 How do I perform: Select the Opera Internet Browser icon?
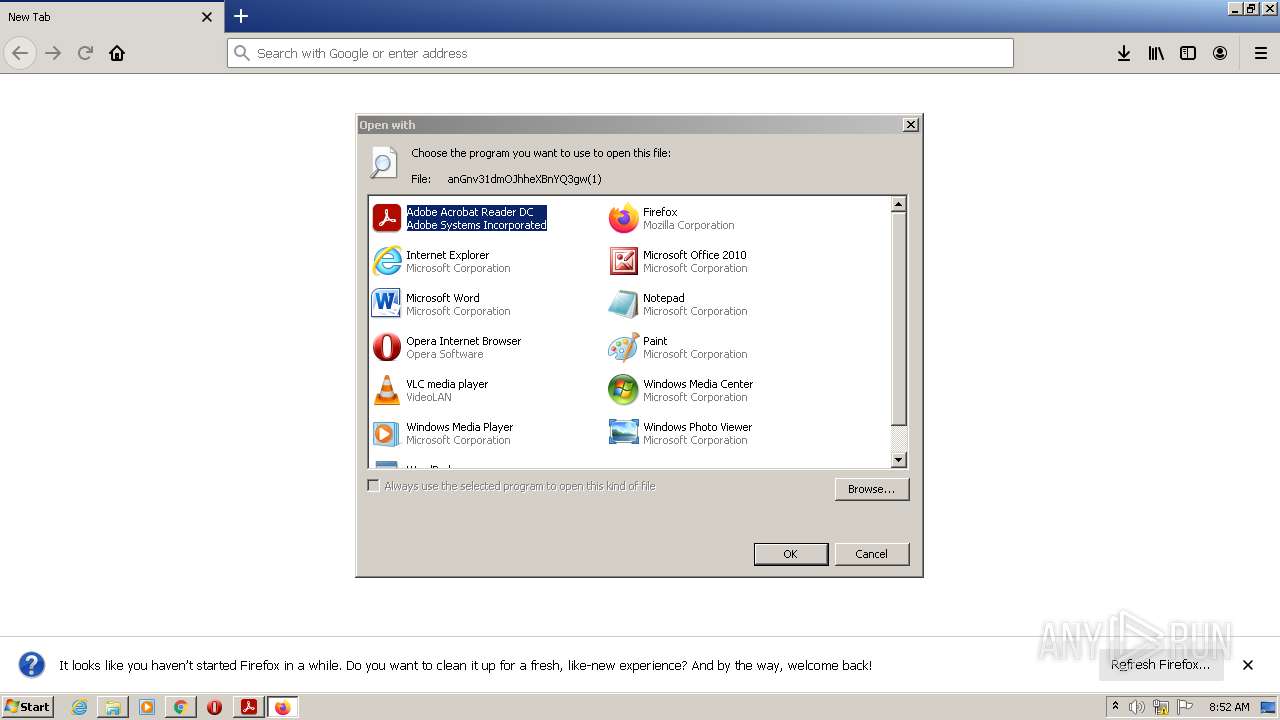click(x=386, y=347)
